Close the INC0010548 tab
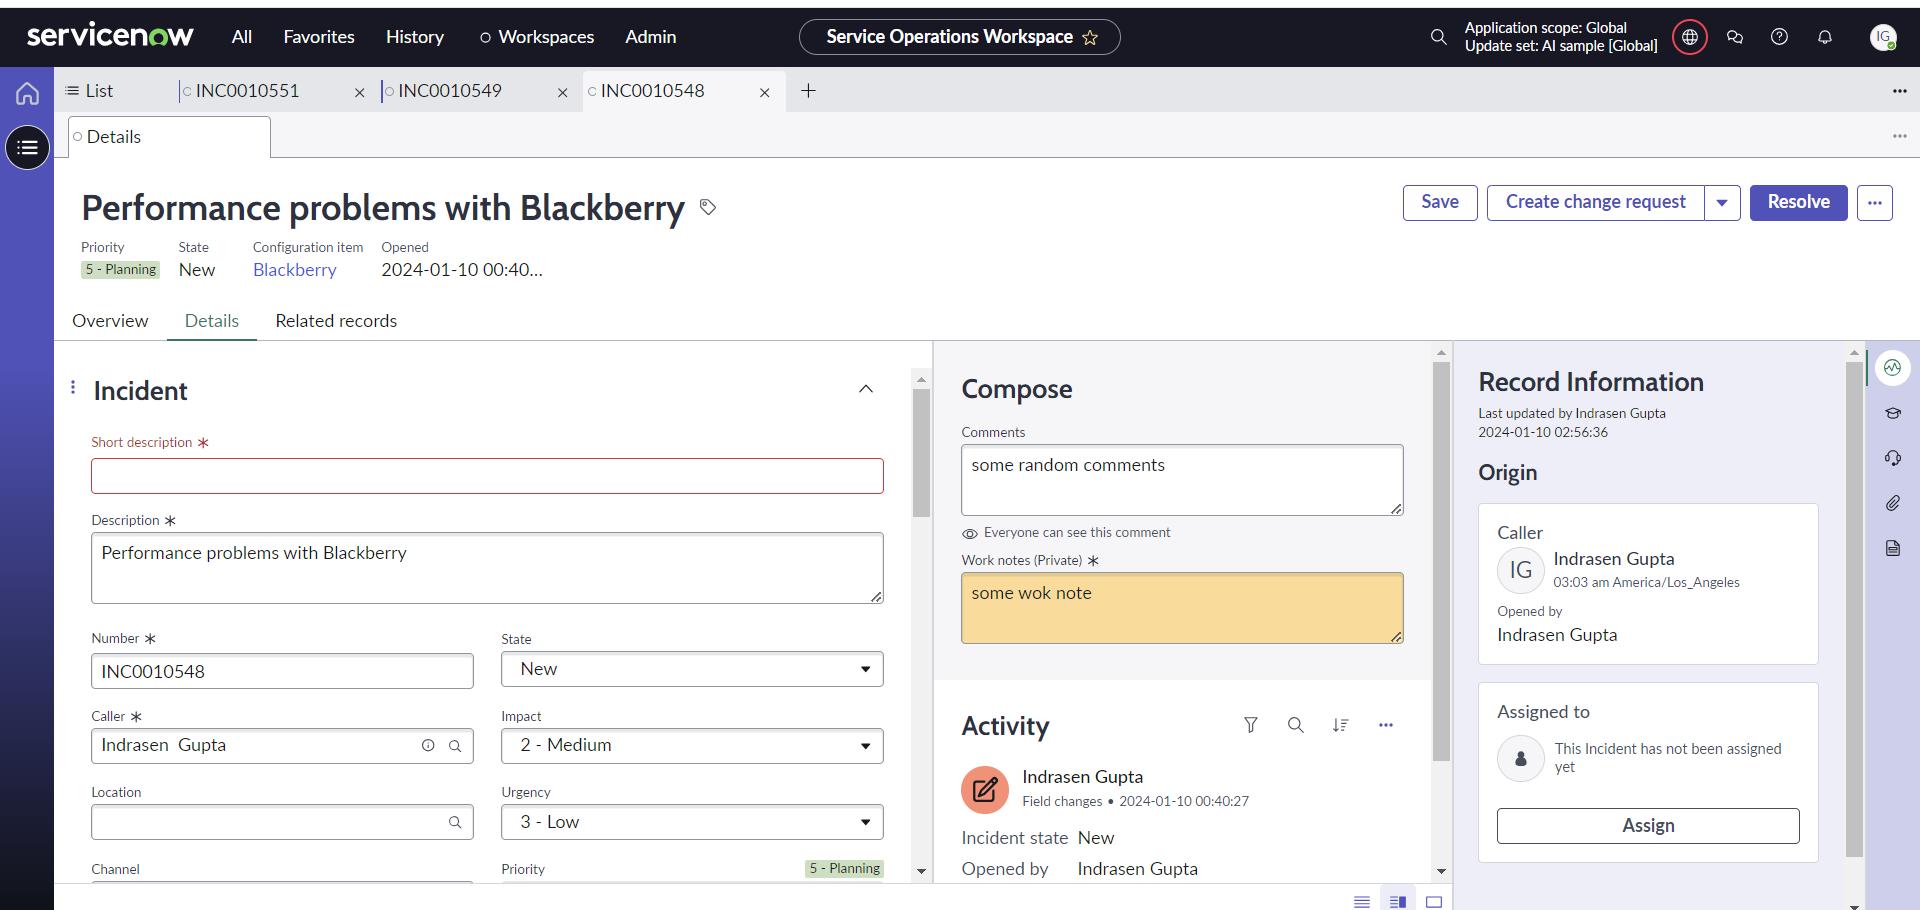The image size is (1920, 910). [765, 93]
